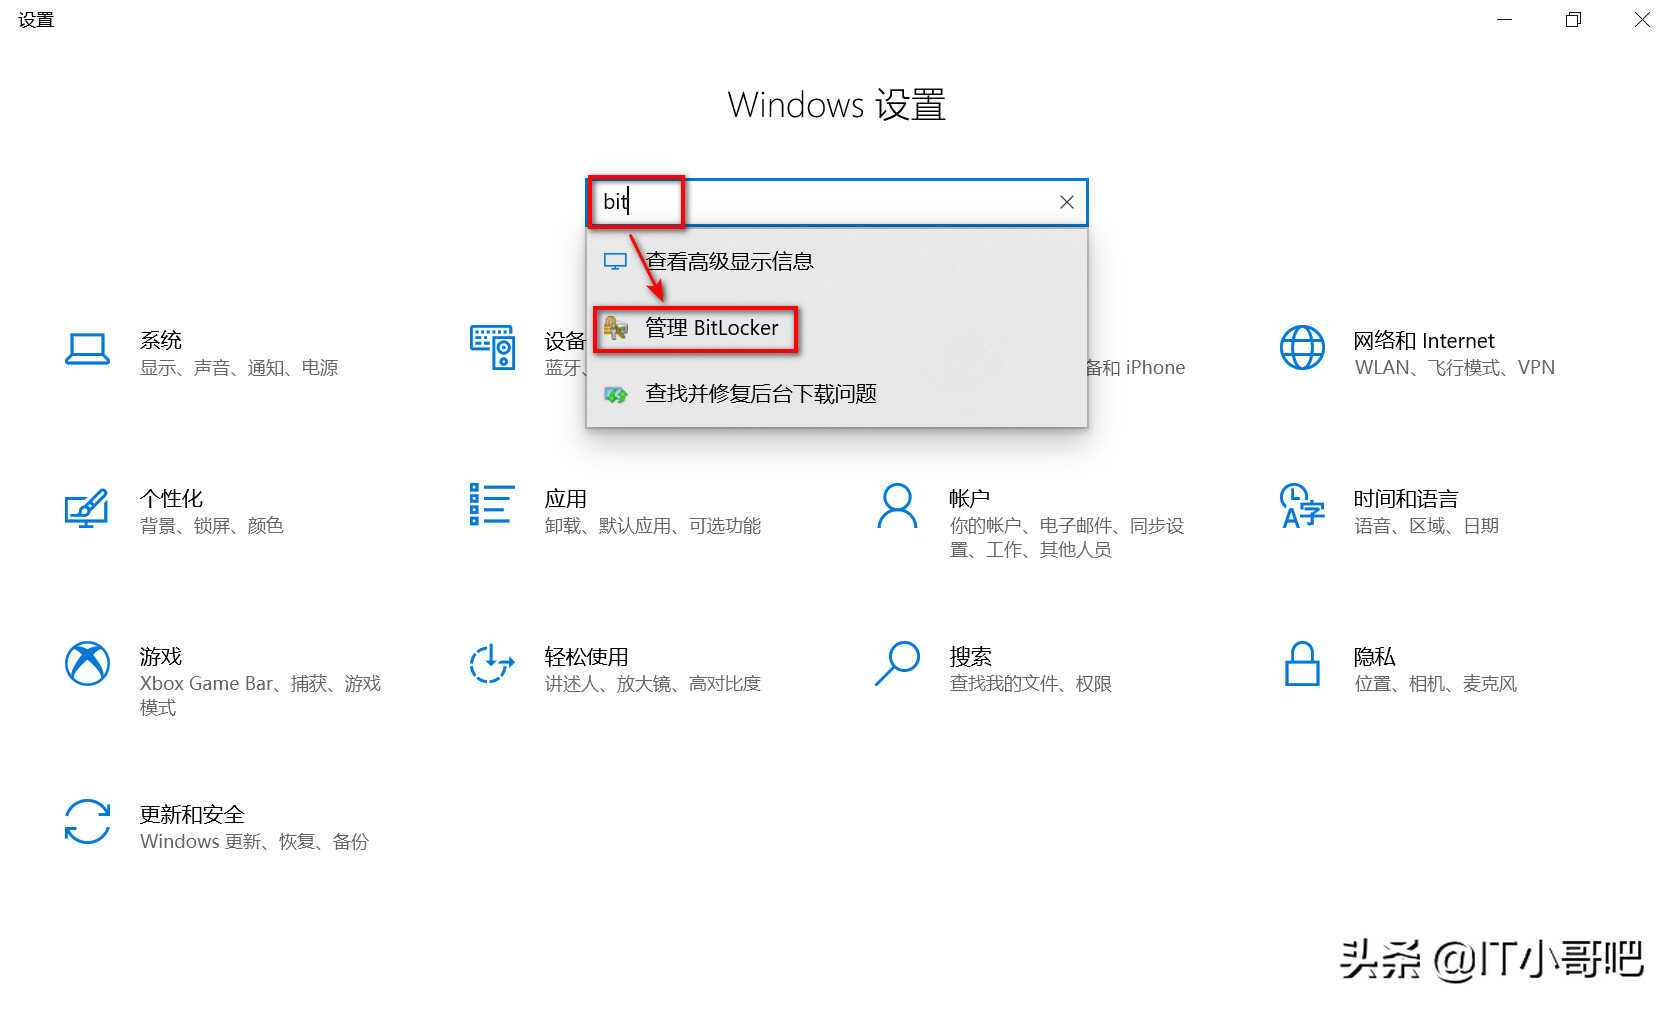Clear the search box with the X
The width and height of the screenshot is (1674, 1011).
1067,202
